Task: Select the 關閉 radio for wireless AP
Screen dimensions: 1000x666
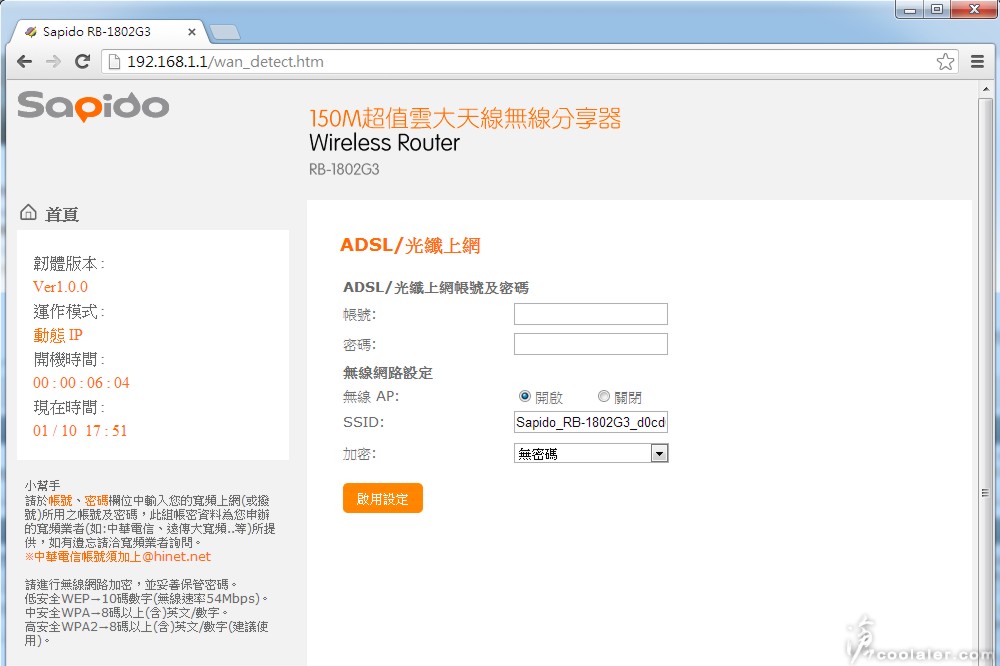Action: (603, 396)
